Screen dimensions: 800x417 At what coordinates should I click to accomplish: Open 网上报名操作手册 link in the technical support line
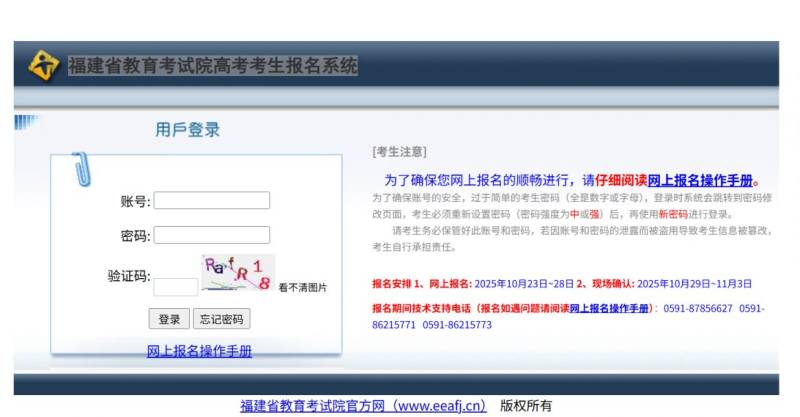pos(610,309)
